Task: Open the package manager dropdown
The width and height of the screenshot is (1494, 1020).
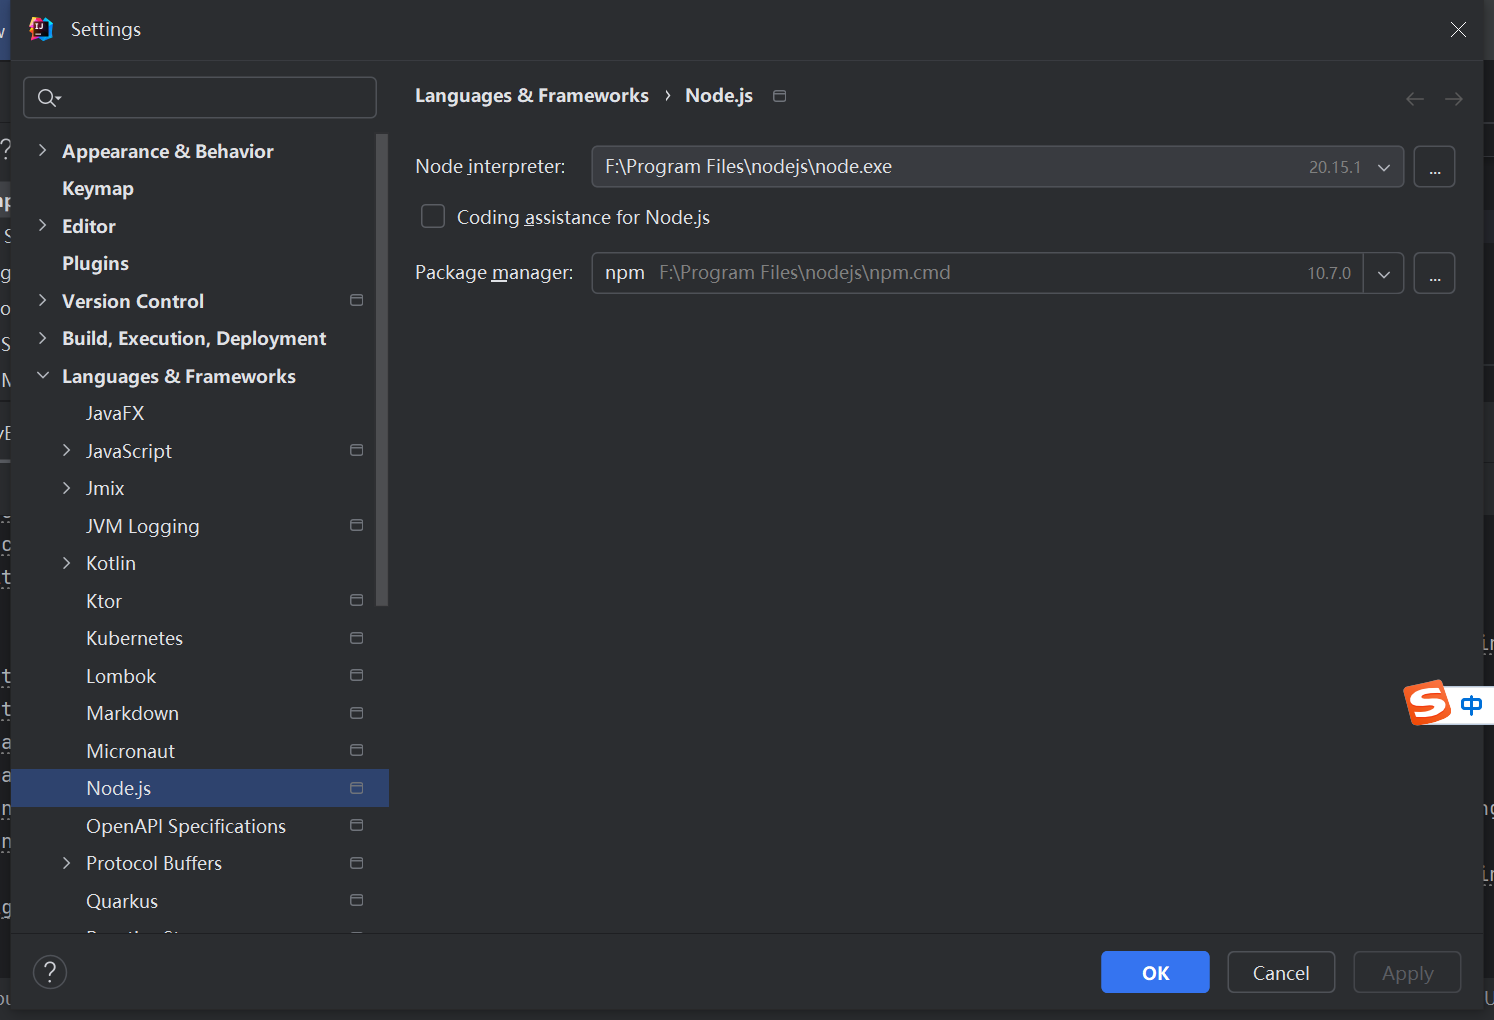Action: click(1383, 272)
